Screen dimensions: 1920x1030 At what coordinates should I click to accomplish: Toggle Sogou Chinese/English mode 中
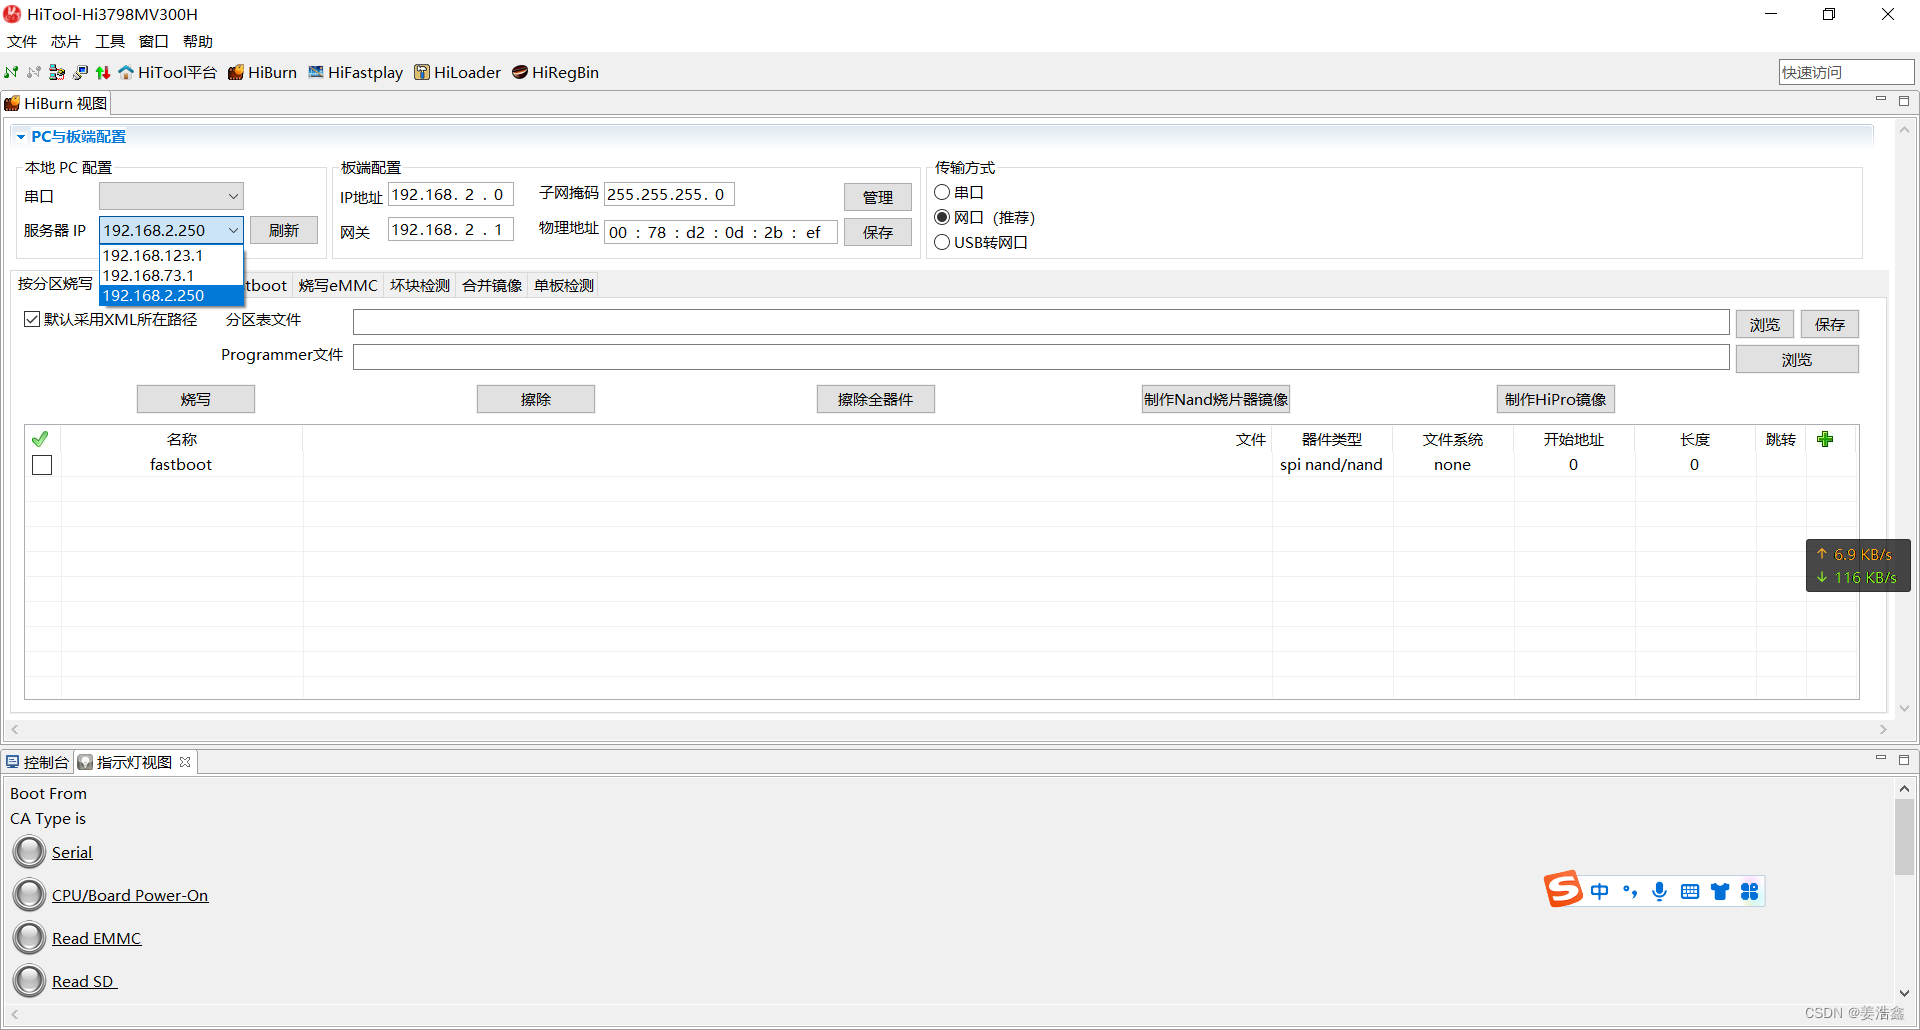tap(1600, 891)
